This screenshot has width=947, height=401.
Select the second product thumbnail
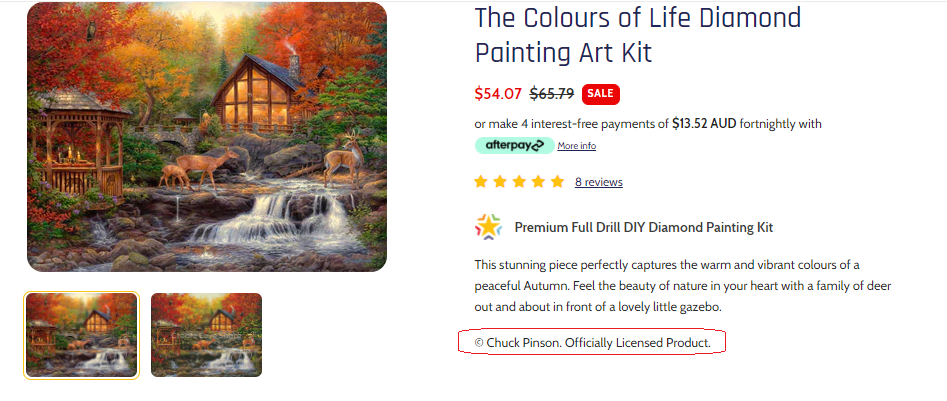coord(206,335)
